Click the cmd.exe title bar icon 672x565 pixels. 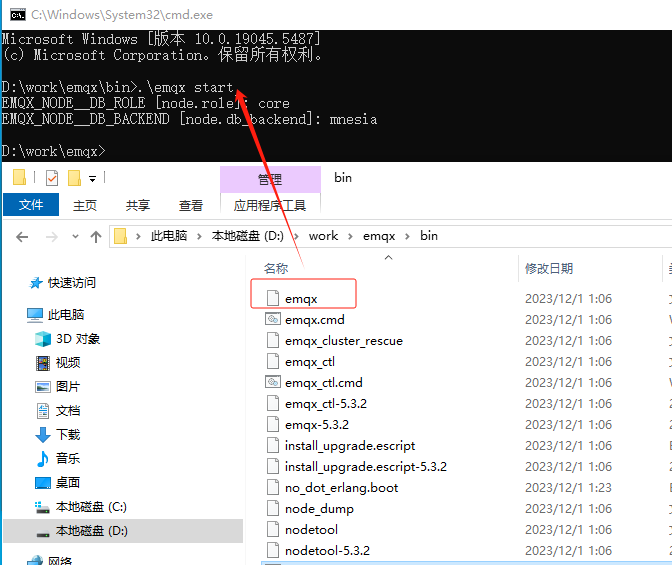(18, 15)
